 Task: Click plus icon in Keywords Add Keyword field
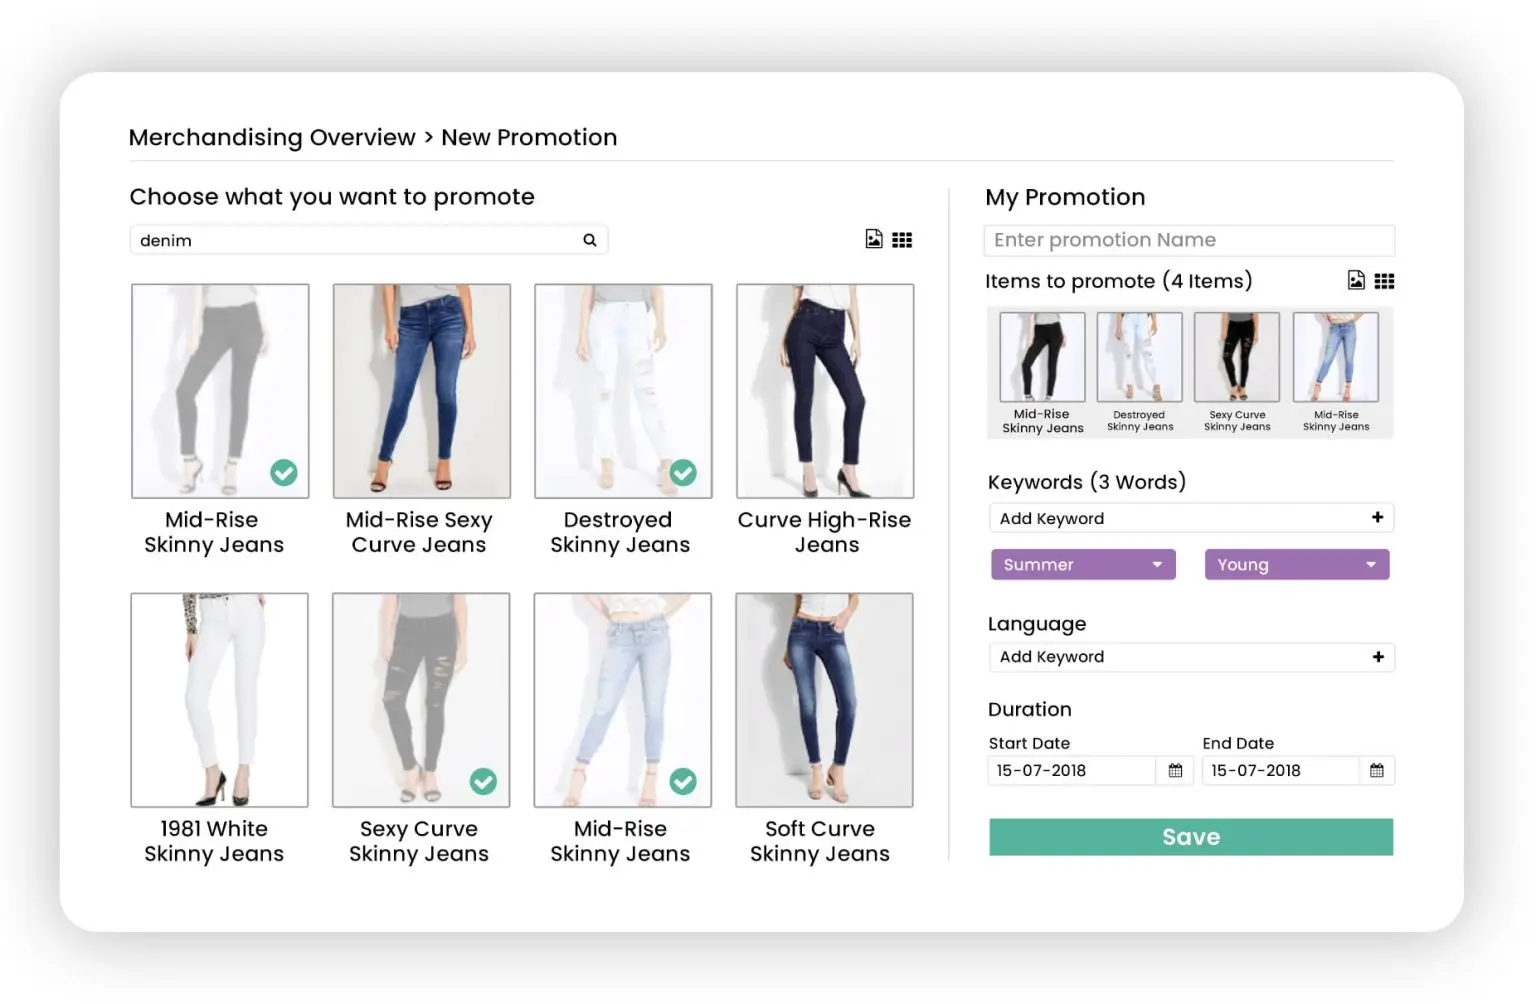point(1377,517)
